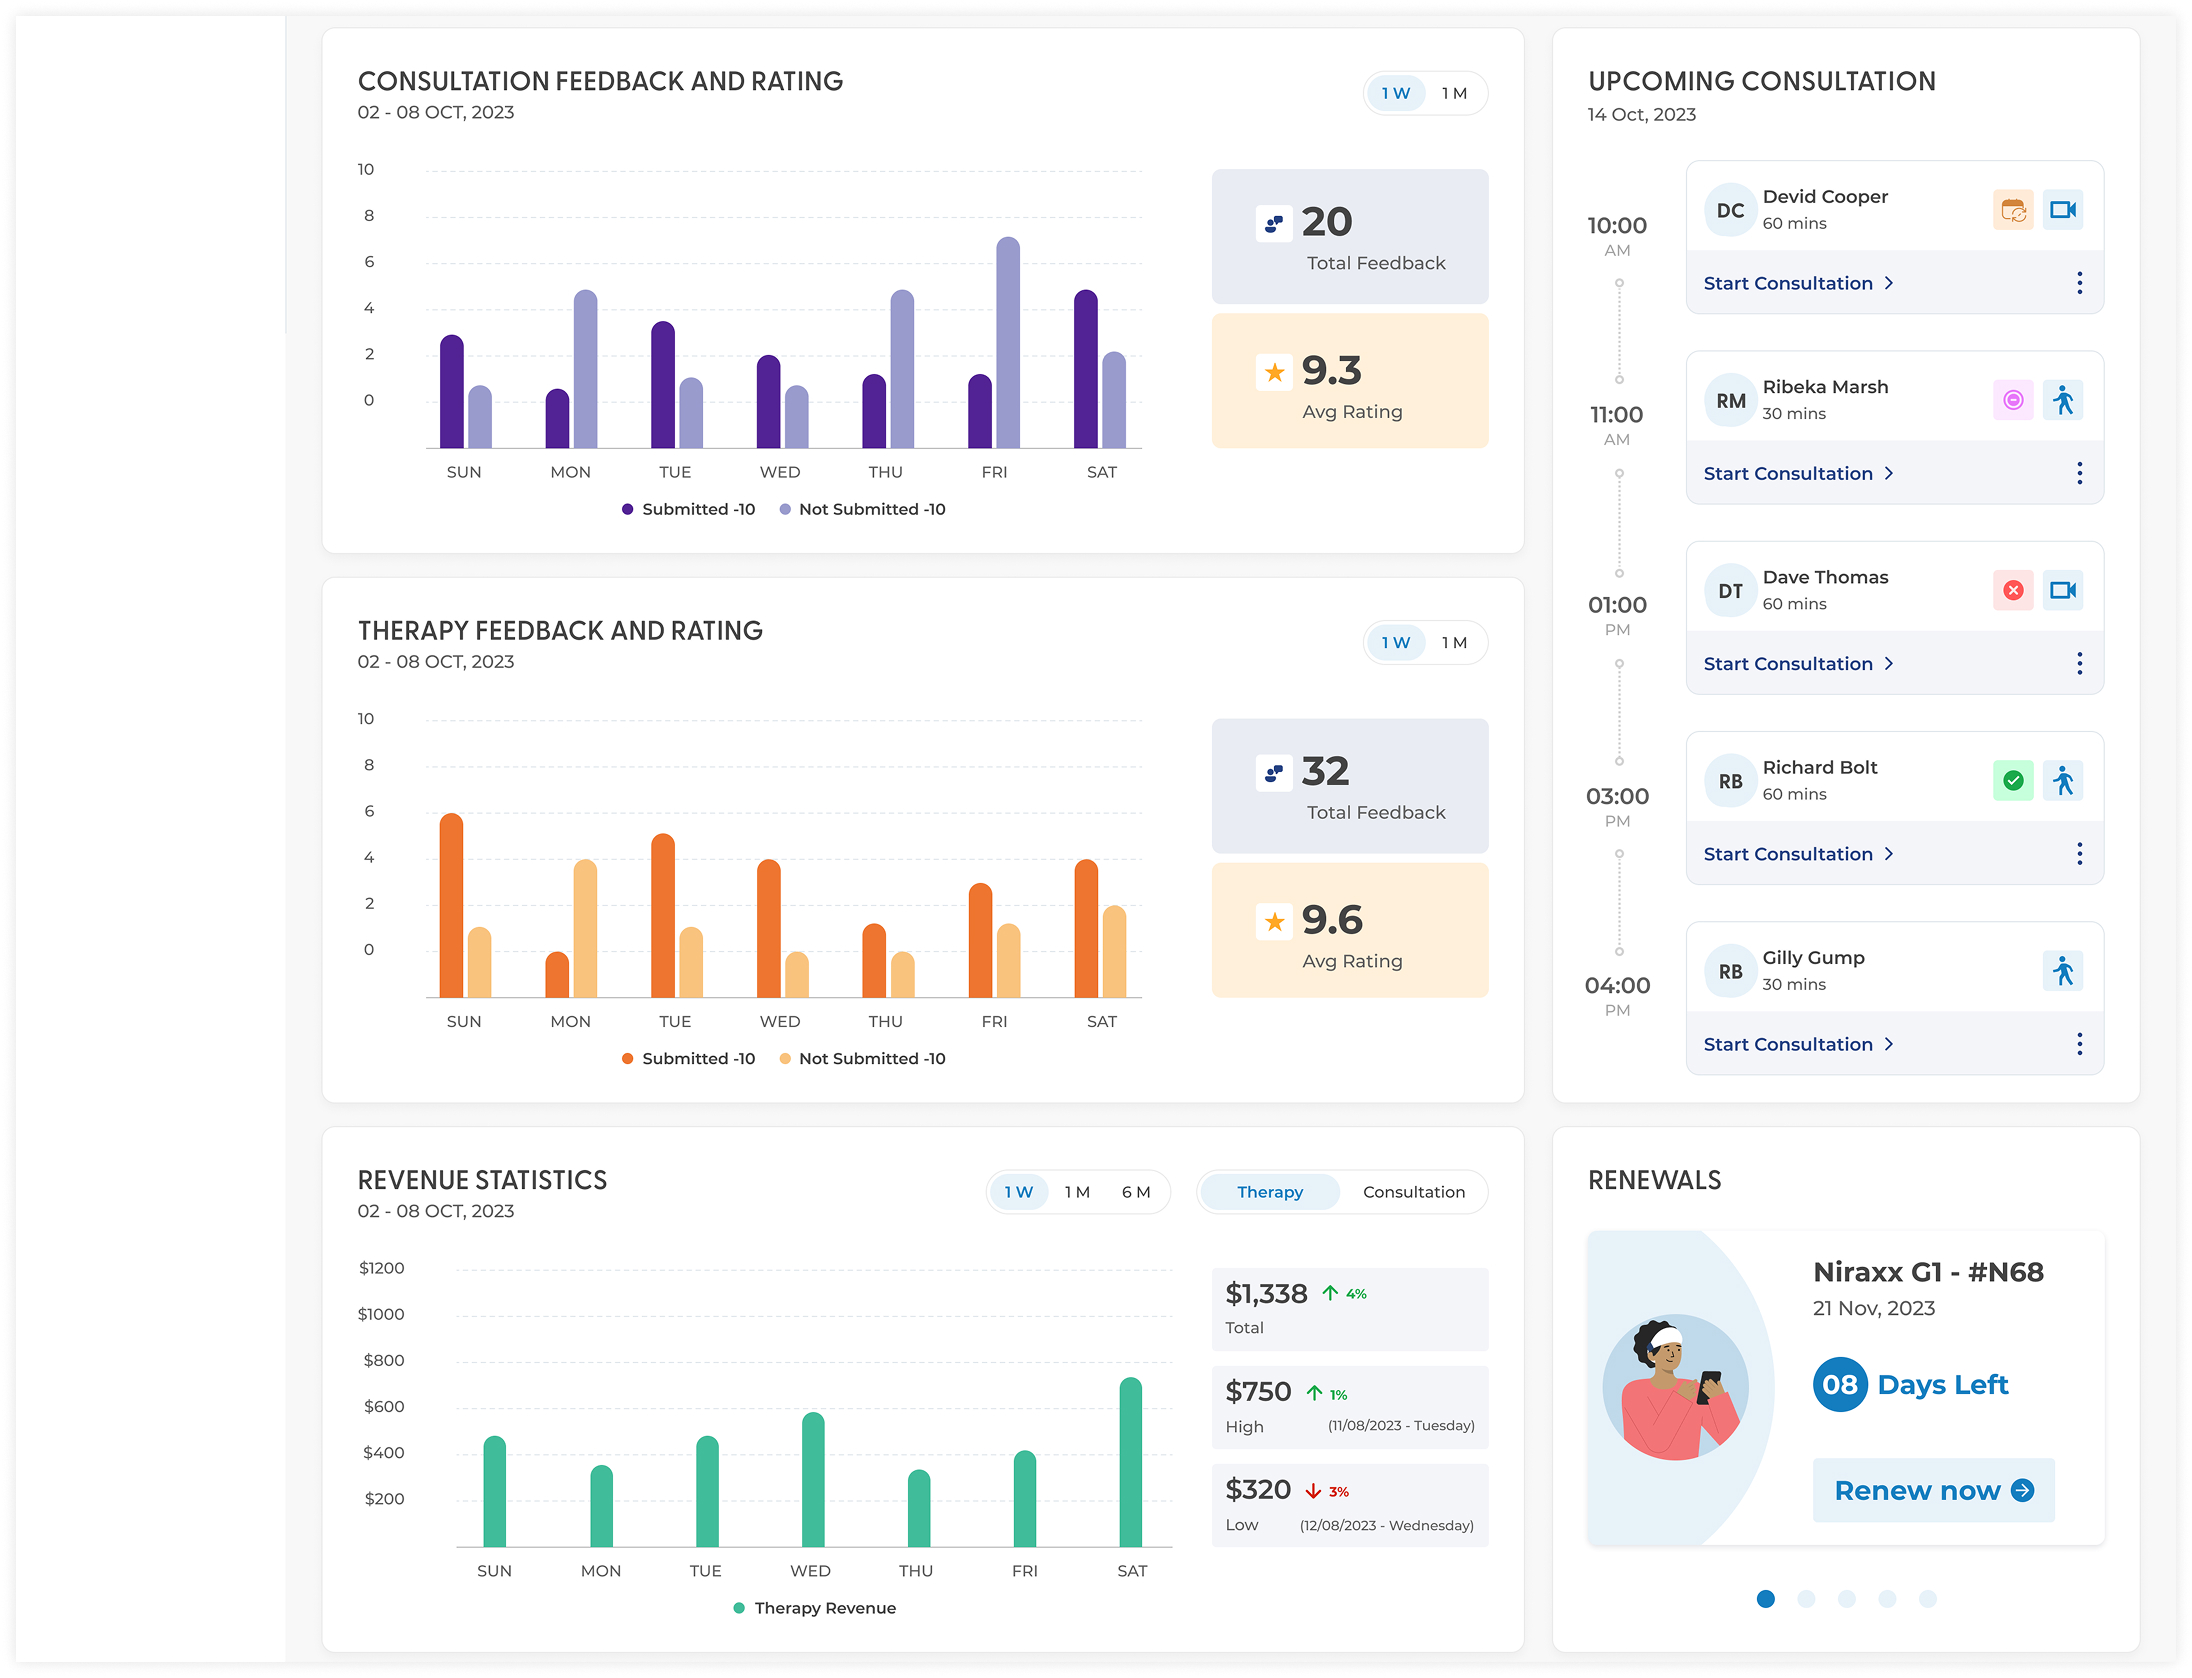Click the star icon beside 9.3 Avg Rating

[x=1273, y=371]
